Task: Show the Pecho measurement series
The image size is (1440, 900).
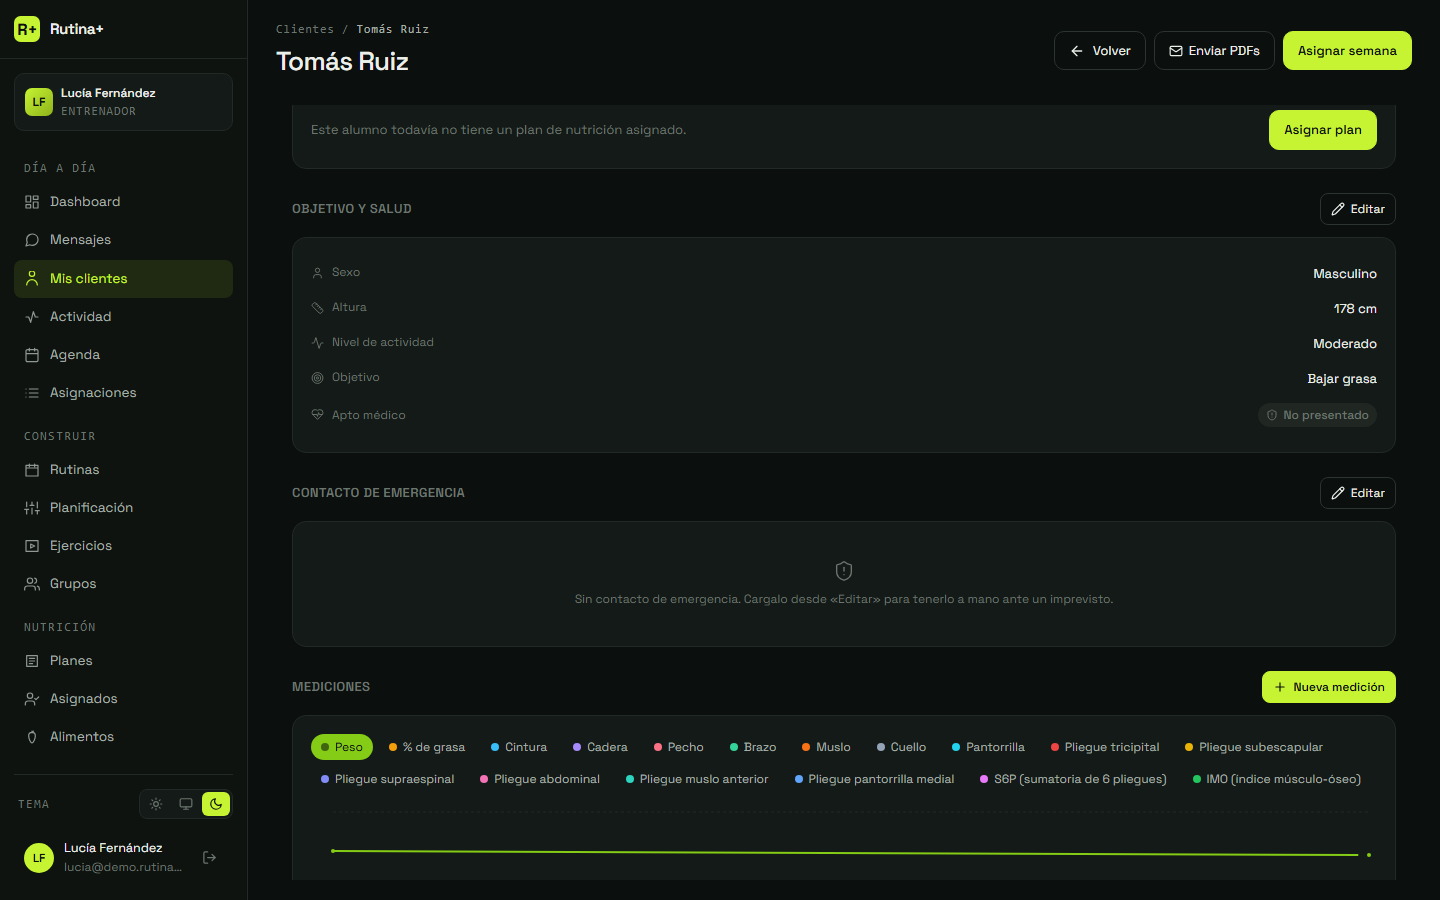Action: [679, 747]
